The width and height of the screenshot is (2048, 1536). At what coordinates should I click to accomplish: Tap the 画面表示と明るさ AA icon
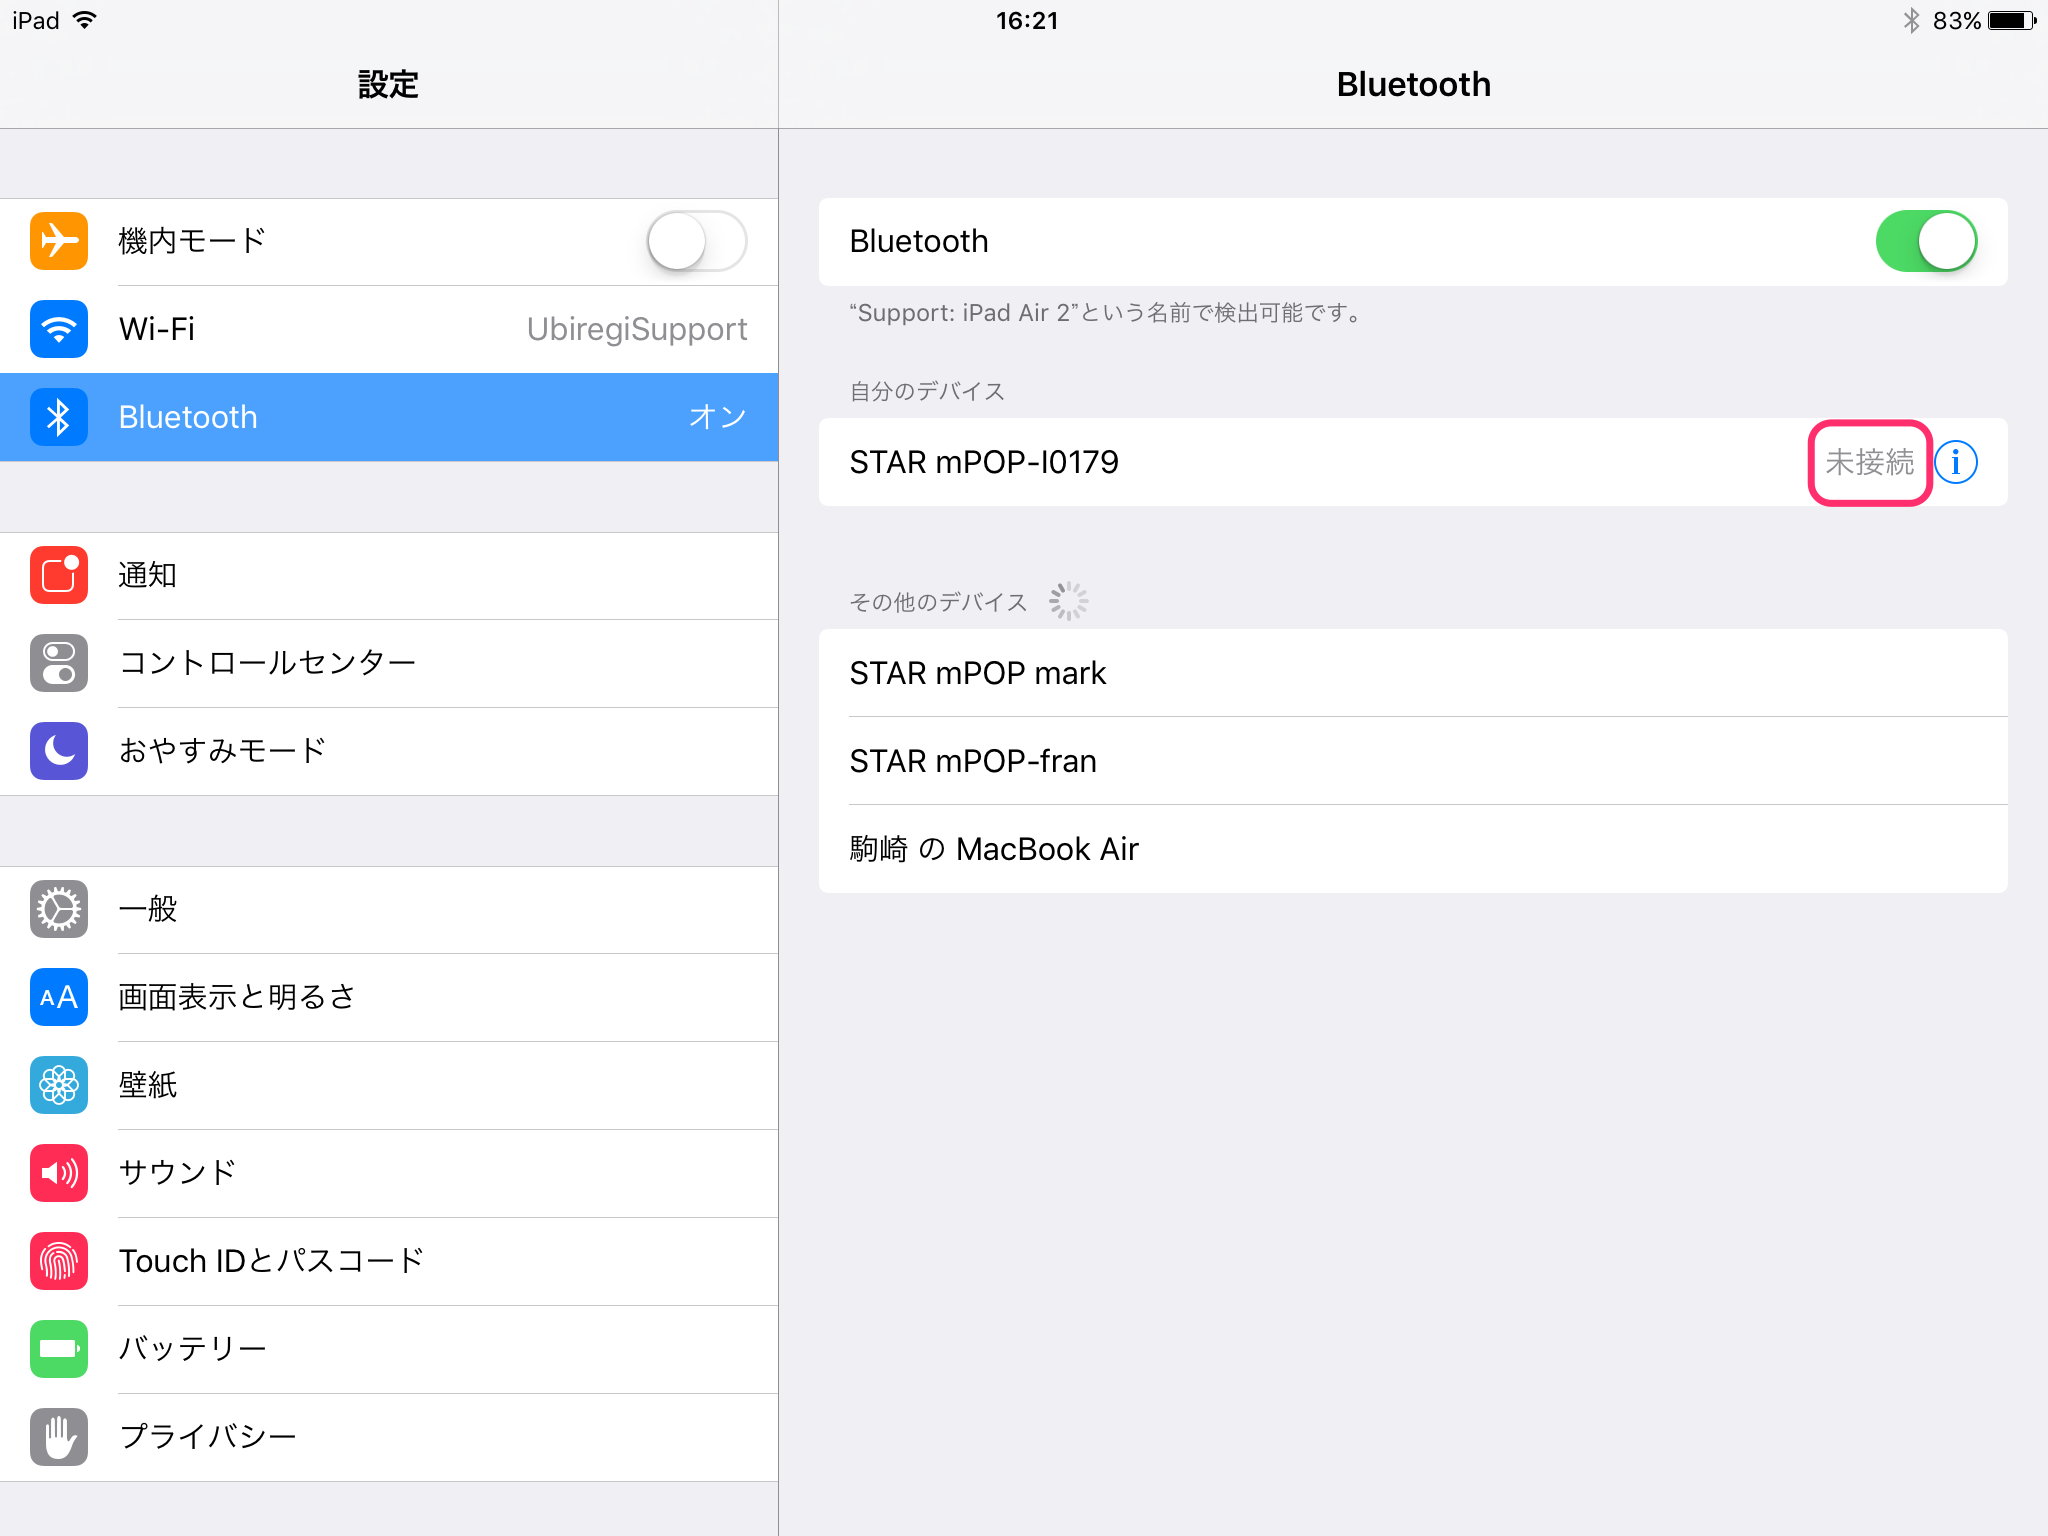(x=59, y=997)
